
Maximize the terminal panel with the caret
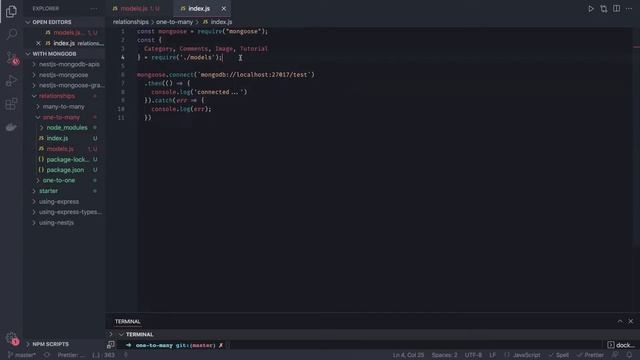coord(620,321)
